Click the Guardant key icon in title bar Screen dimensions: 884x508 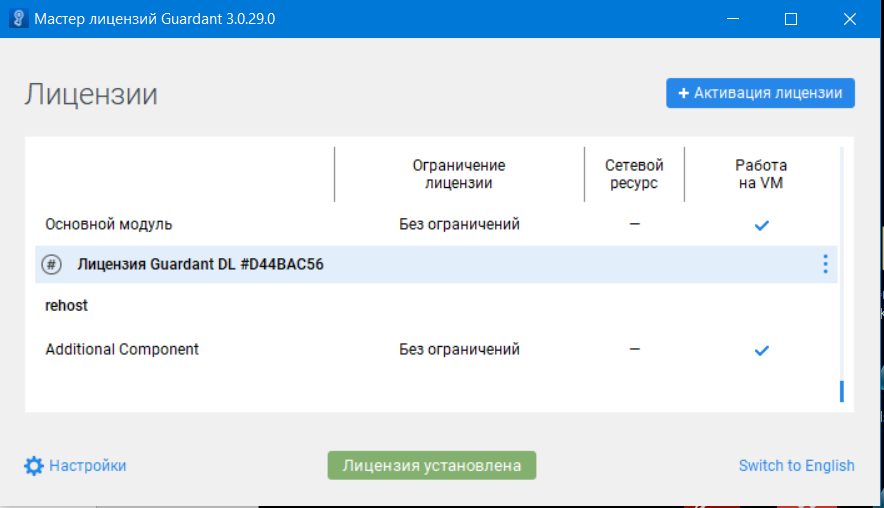pos(18,19)
